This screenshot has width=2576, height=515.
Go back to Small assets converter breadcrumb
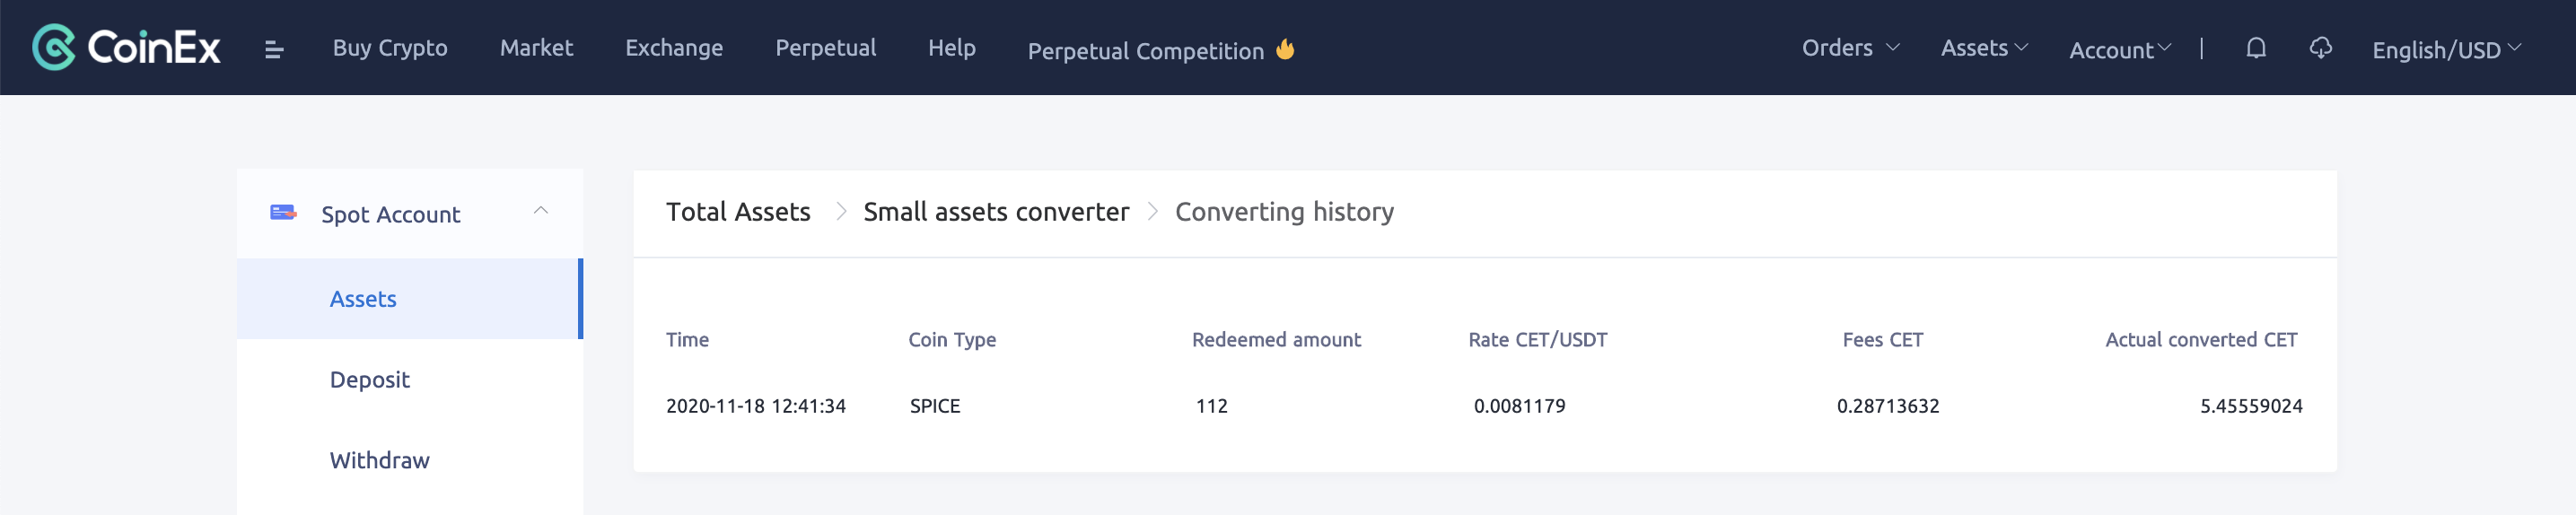[x=996, y=212]
